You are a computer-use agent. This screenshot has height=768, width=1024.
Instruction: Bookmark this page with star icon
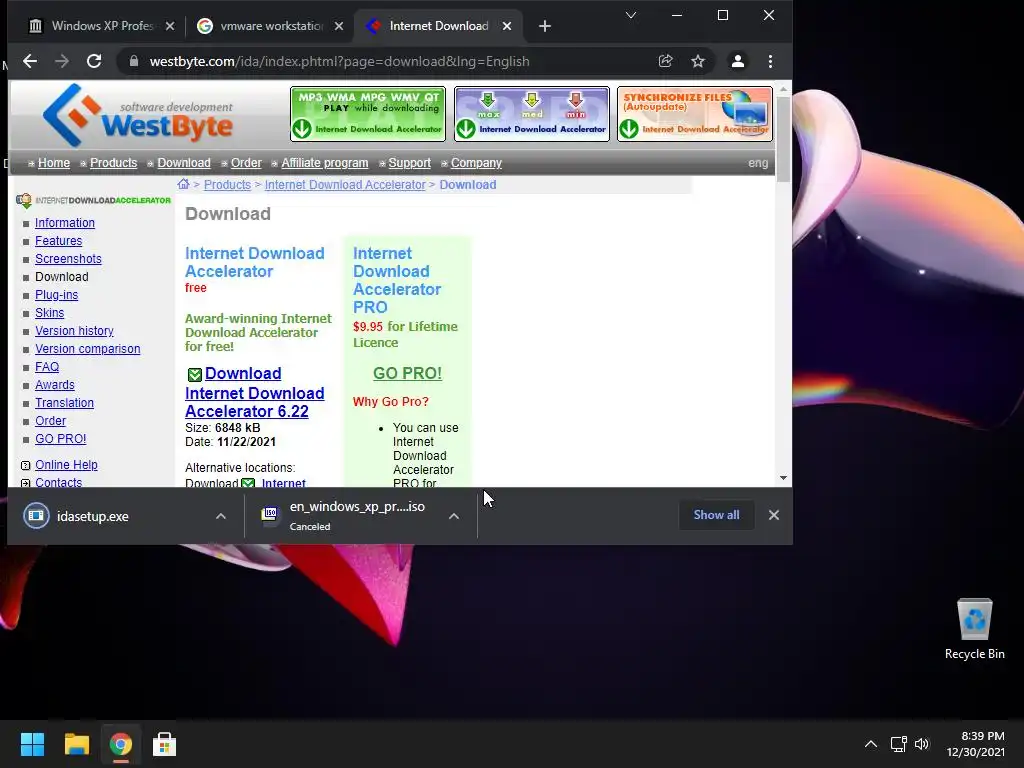point(697,61)
